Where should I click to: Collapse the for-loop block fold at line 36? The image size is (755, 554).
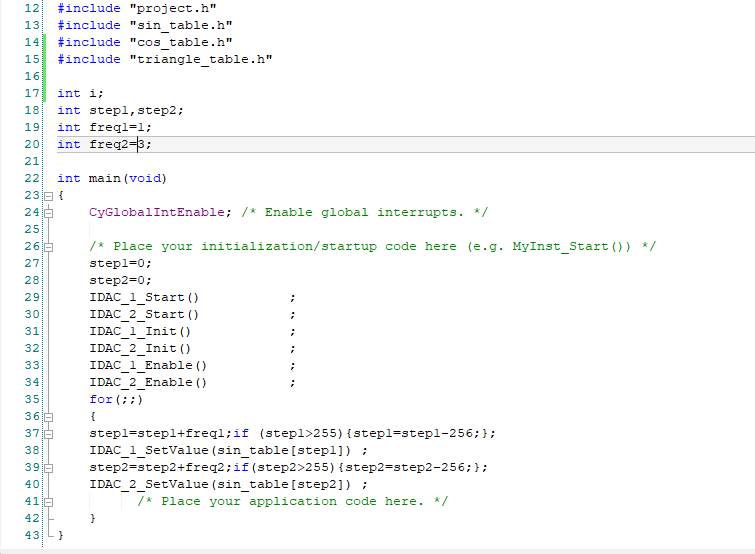pos(48,417)
